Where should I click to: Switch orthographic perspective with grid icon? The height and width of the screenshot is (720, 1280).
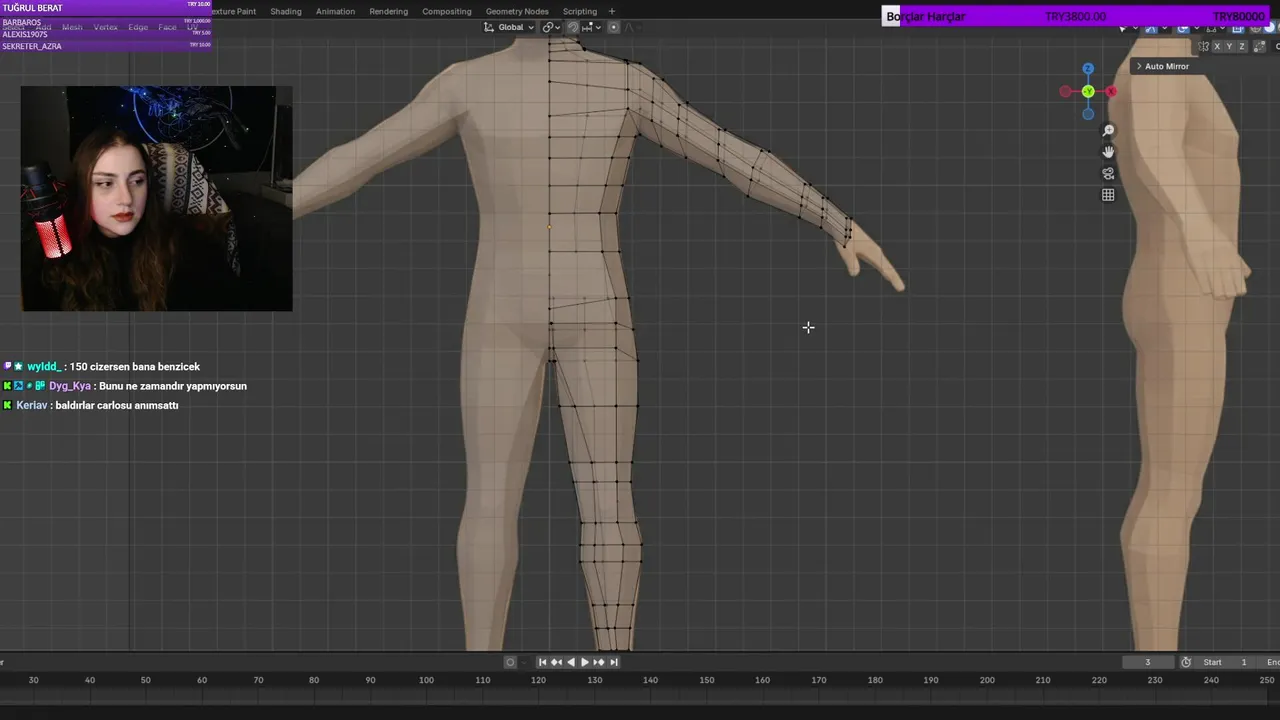[x=1108, y=195]
